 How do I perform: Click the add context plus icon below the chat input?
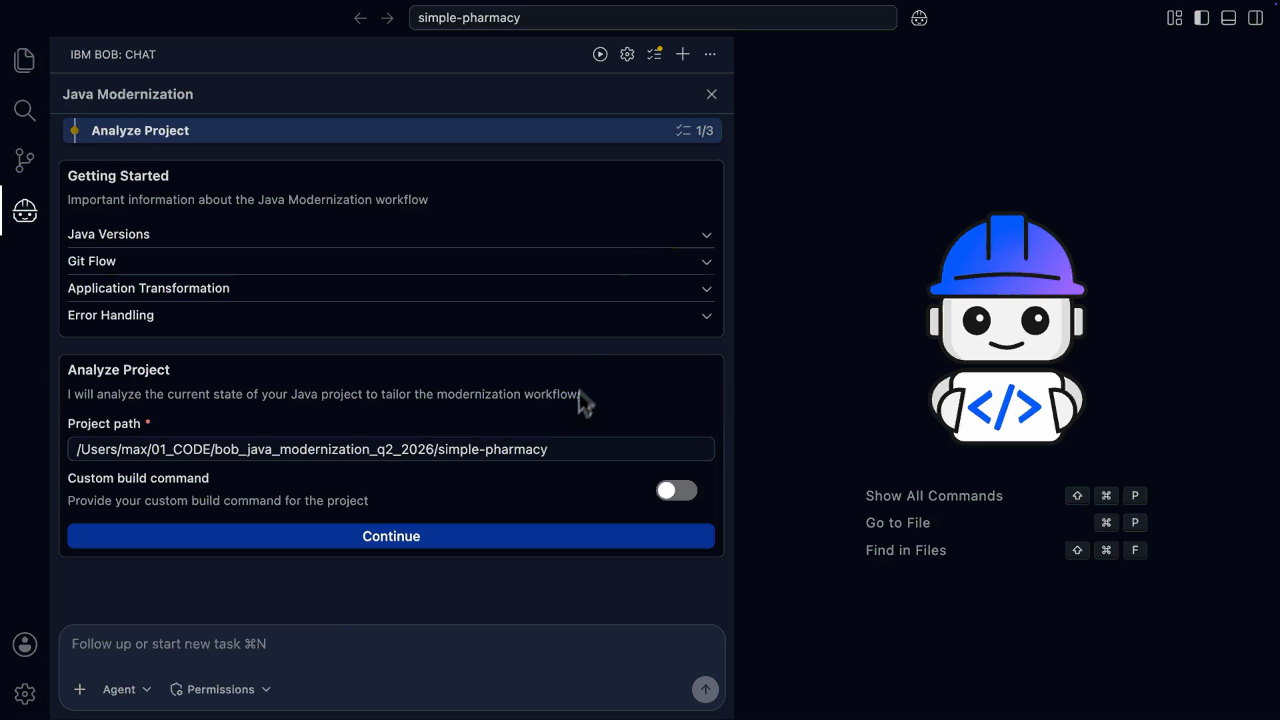(x=80, y=689)
